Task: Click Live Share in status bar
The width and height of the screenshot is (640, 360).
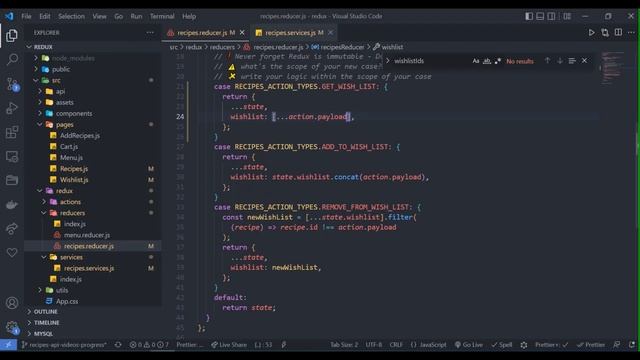Action: point(229,345)
